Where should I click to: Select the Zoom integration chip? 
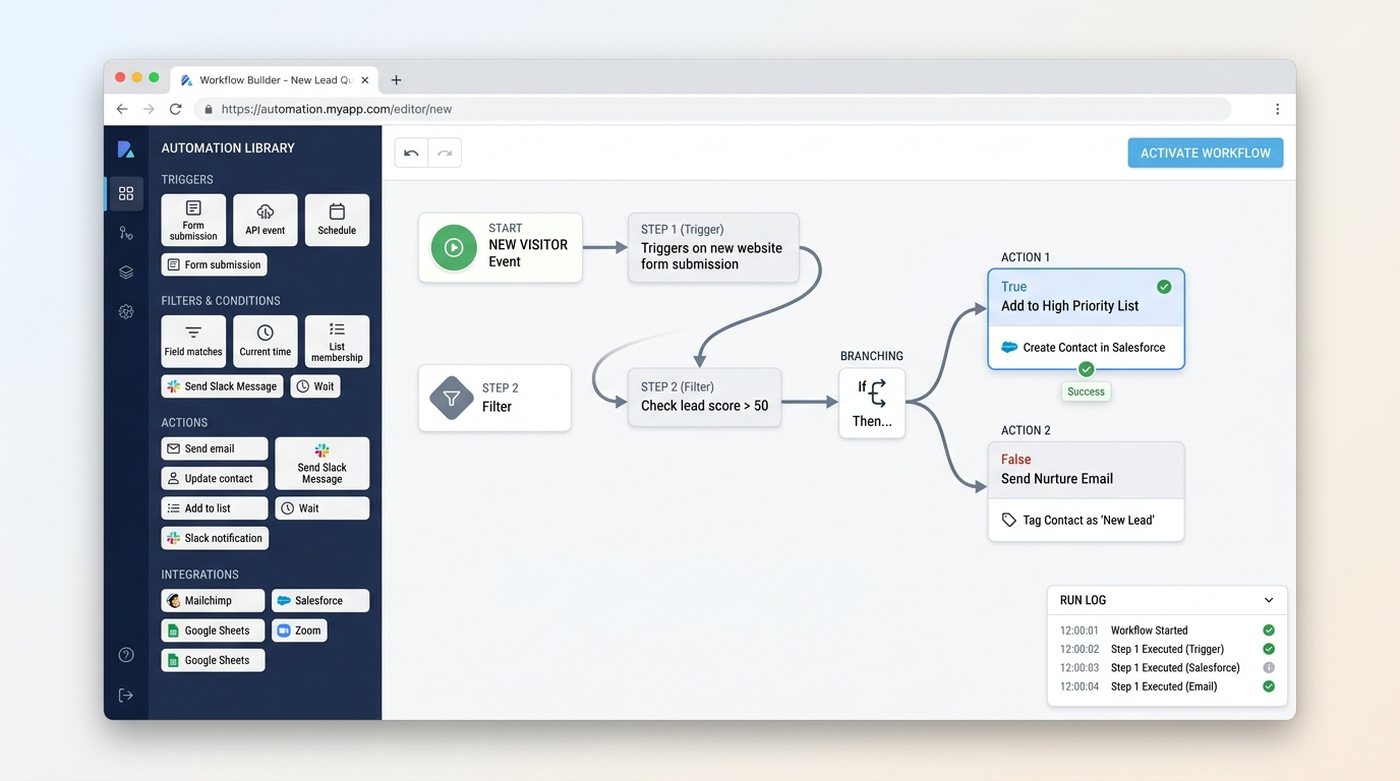[x=299, y=631]
